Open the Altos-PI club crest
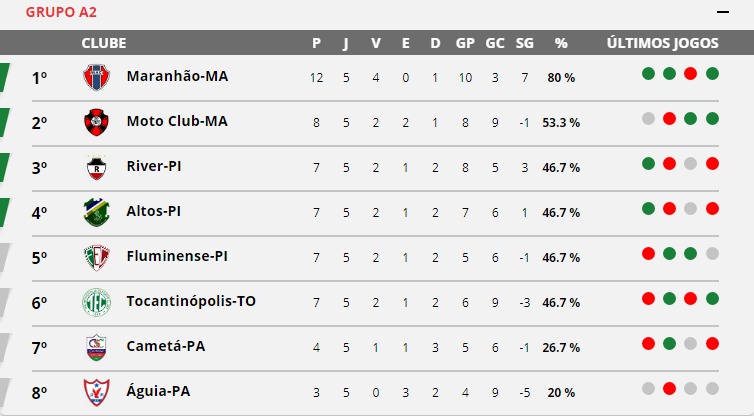 (x=97, y=212)
